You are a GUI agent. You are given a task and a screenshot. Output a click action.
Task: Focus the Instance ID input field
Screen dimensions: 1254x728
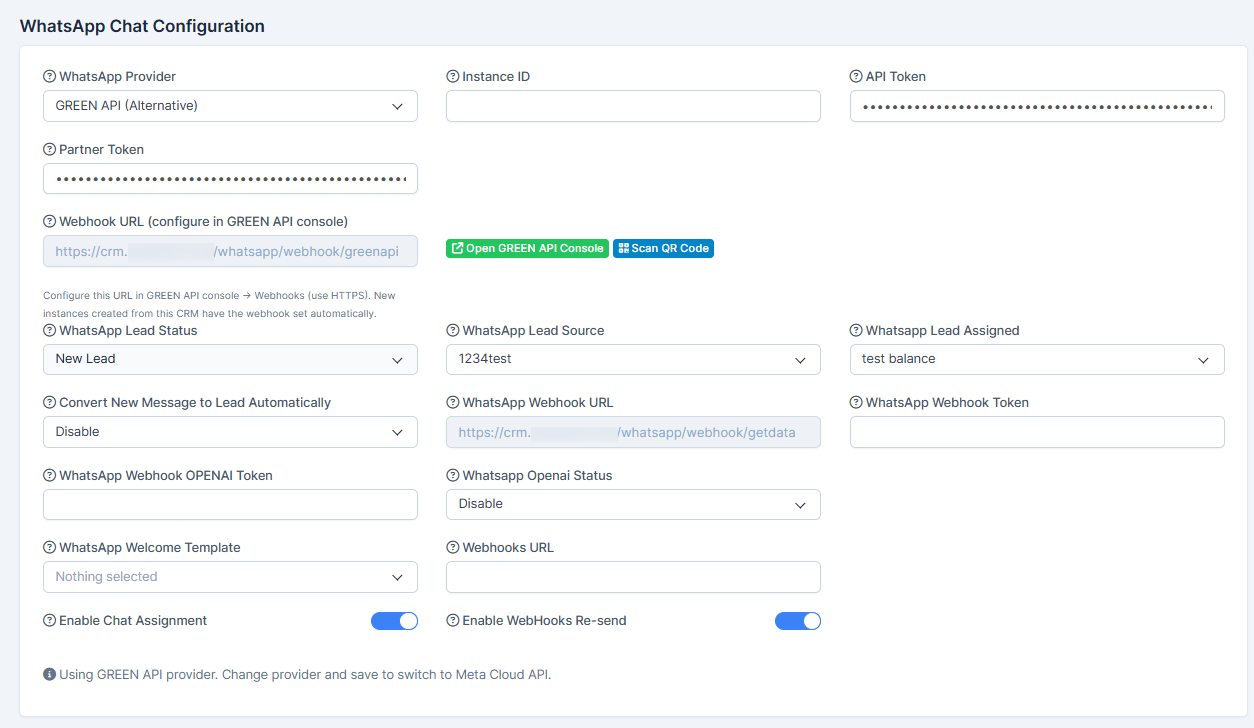click(633, 106)
